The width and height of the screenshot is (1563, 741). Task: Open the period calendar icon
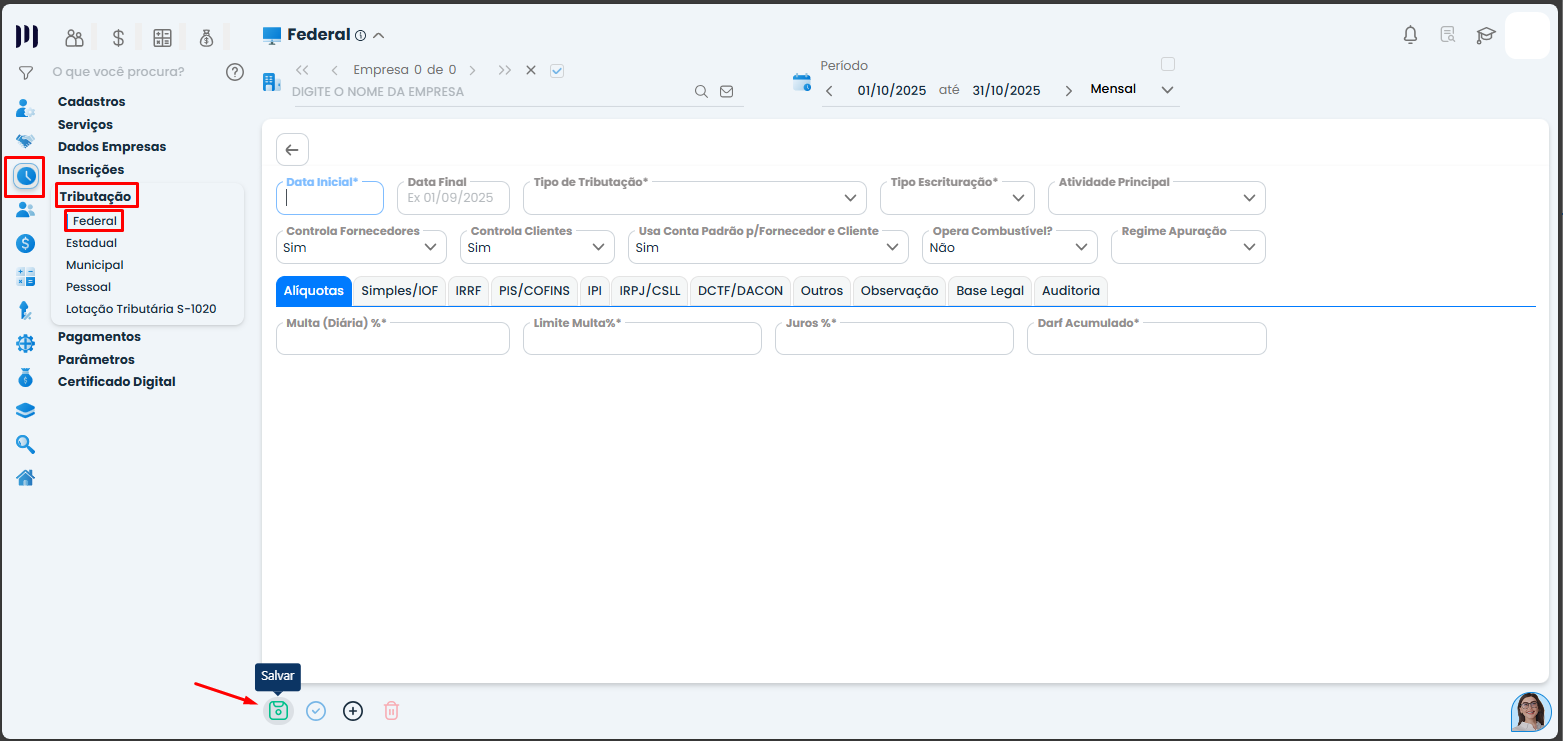click(802, 82)
